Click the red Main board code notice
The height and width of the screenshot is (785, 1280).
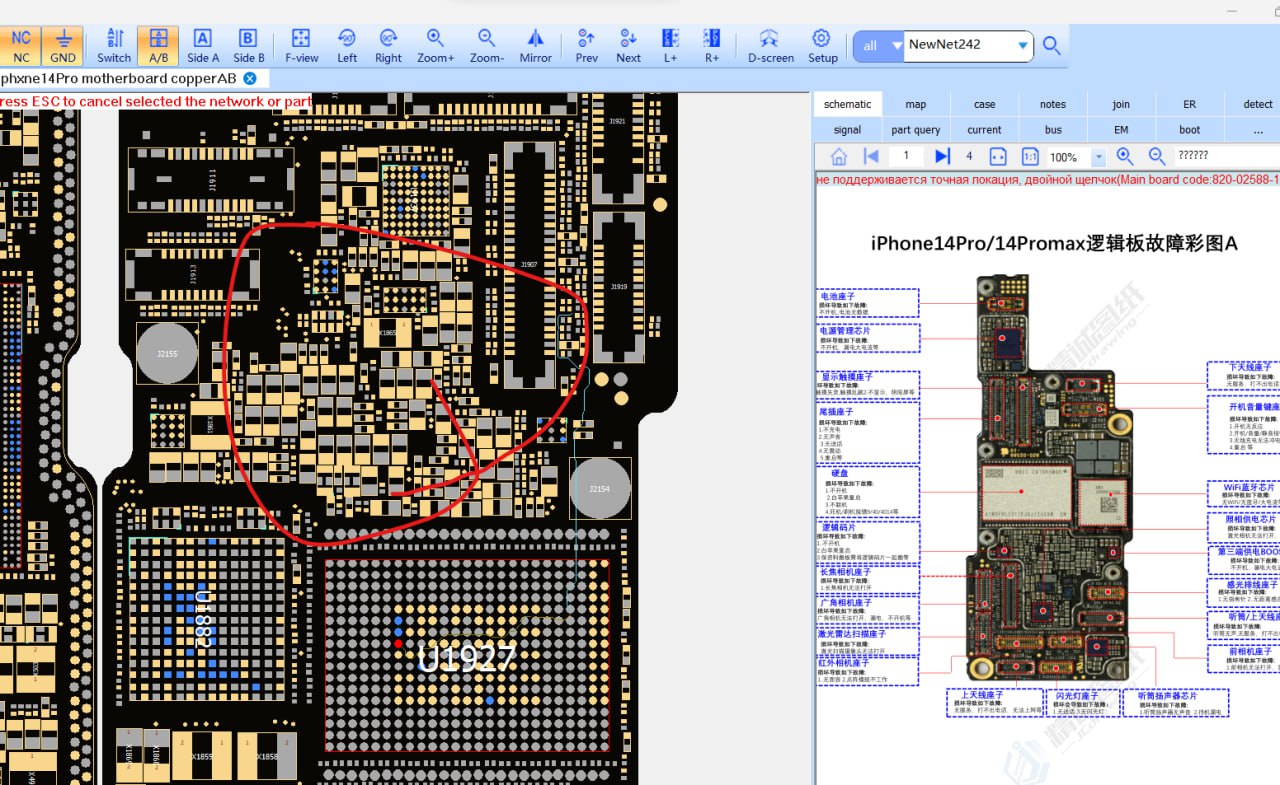click(x=1047, y=180)
